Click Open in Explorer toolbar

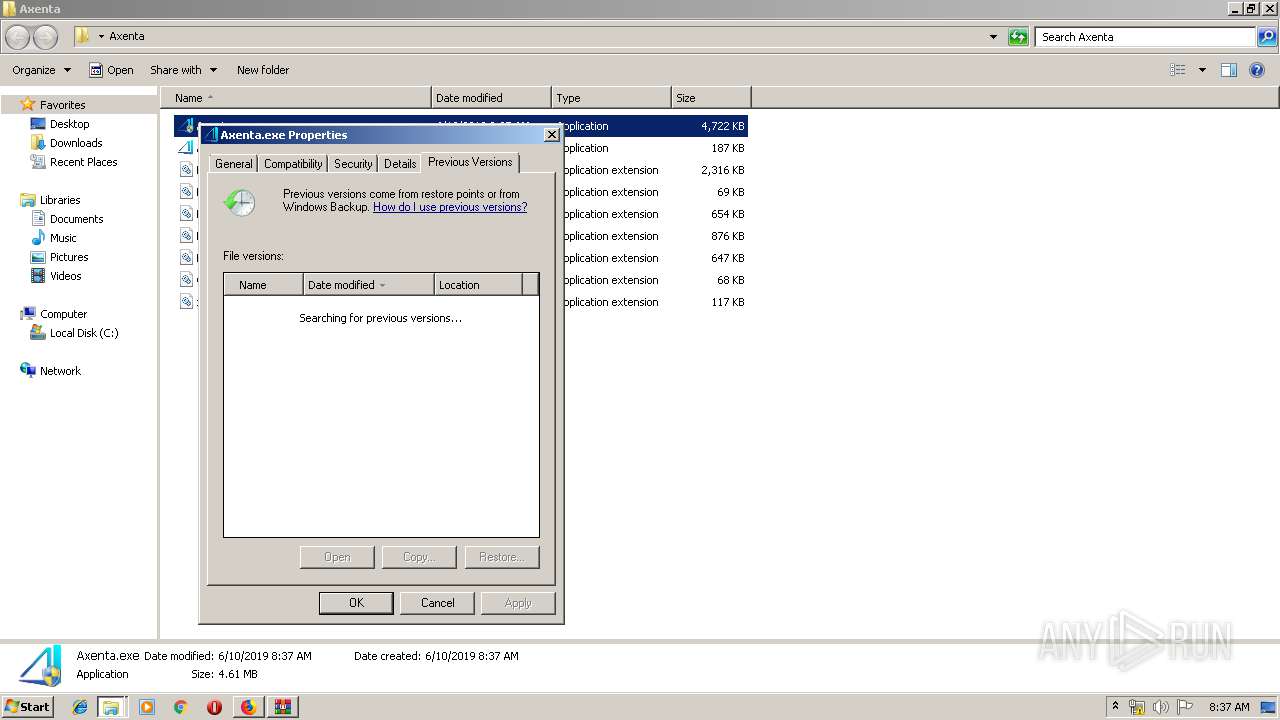tap(111, 70)
